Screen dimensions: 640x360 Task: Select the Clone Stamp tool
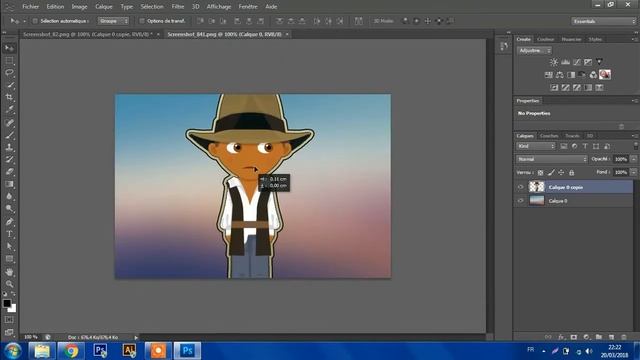coord(9,147)
